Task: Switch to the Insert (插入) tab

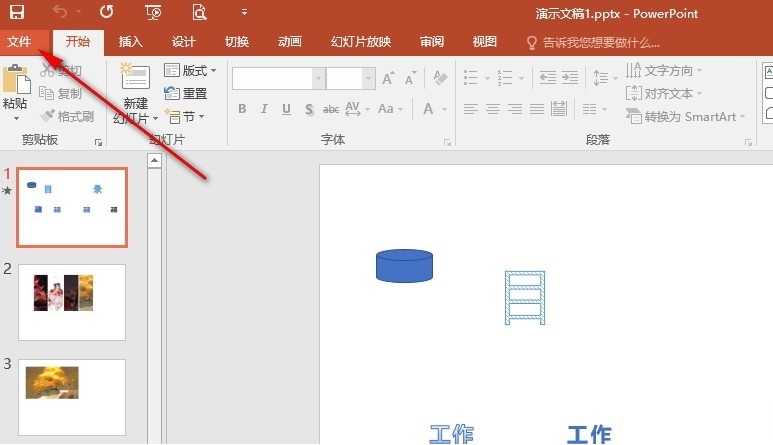Action: point(130,42)
